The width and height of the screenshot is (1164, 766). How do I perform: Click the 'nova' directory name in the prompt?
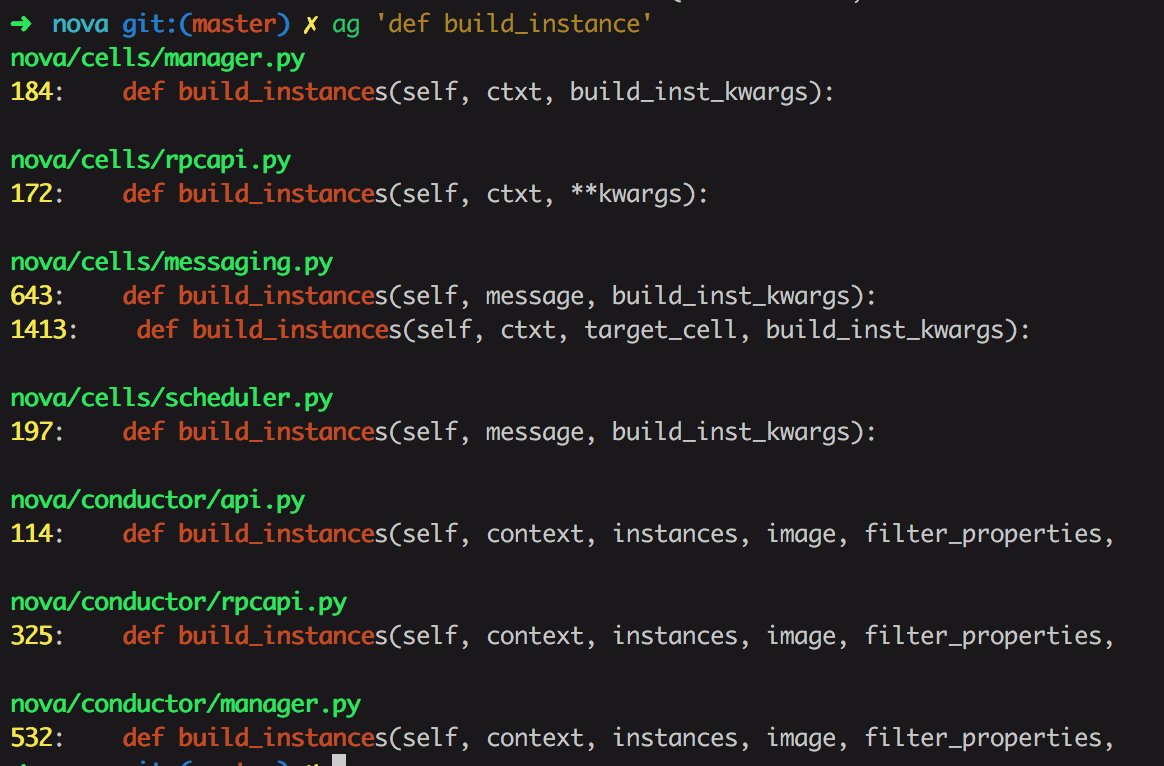[x=80, y=24]
